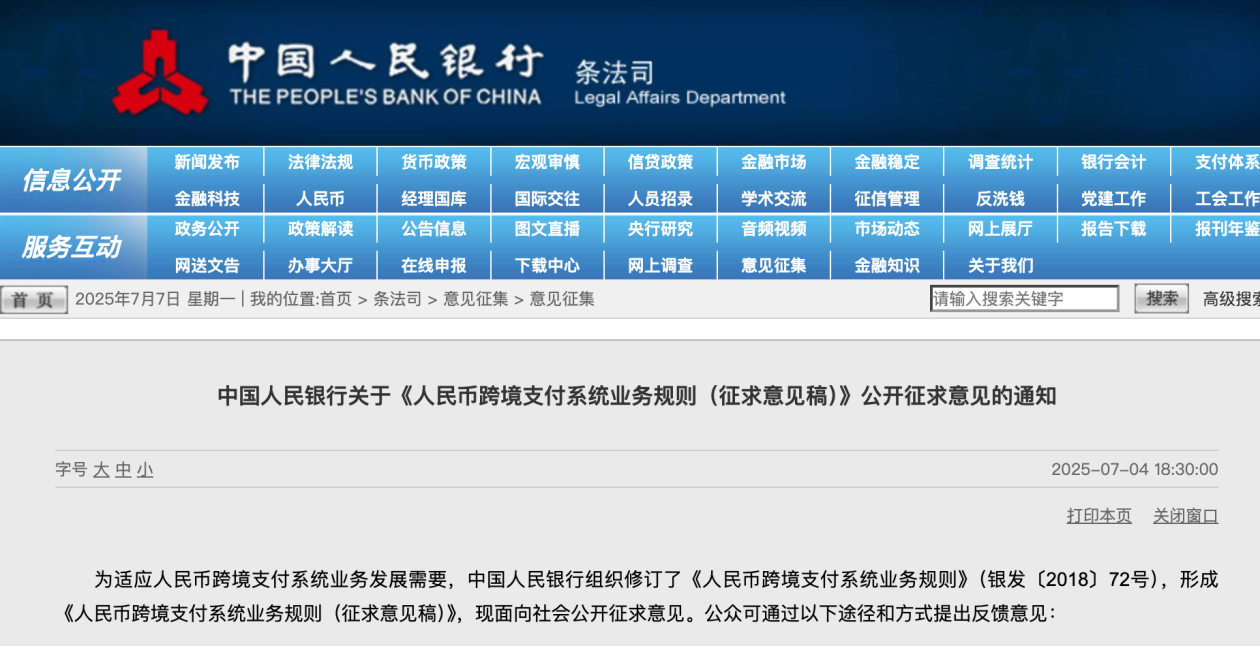Click the first 意见征集 breadcrumb link

(475, 299)
